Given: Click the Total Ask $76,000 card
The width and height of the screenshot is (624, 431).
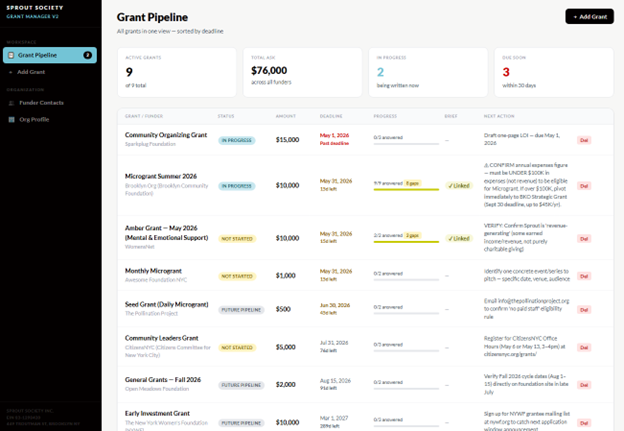Looking at the screenshot, I should click(x=302, y=72).
